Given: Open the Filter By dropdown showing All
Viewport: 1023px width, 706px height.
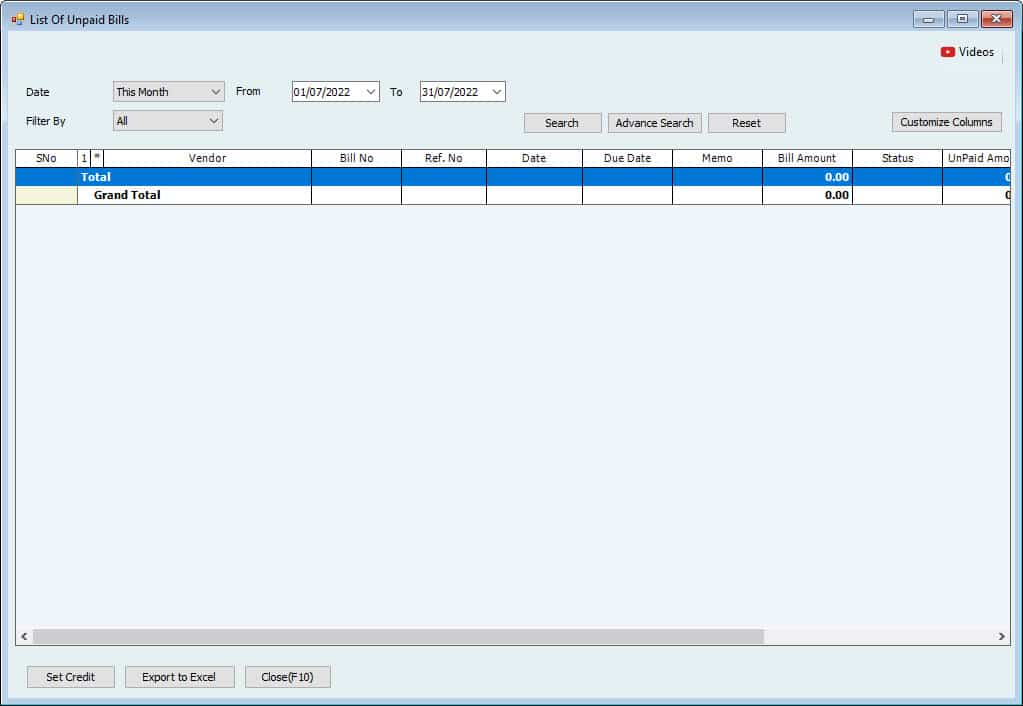Looking at the screenshot, I should click(x=168, y=121).
